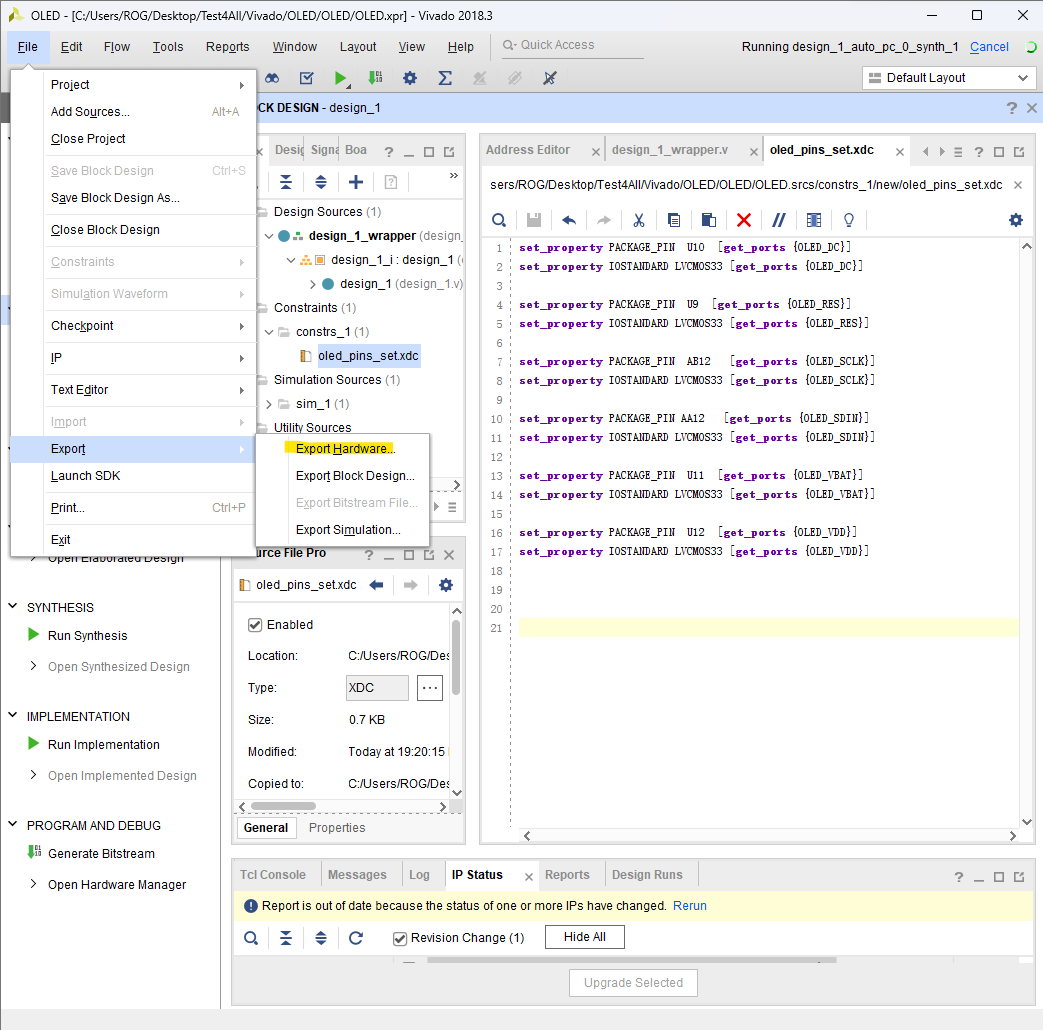Viewport: 1043px width, 1030px height.
Task: Click the Upgrade Selected button
Action: tap(633, 983)
